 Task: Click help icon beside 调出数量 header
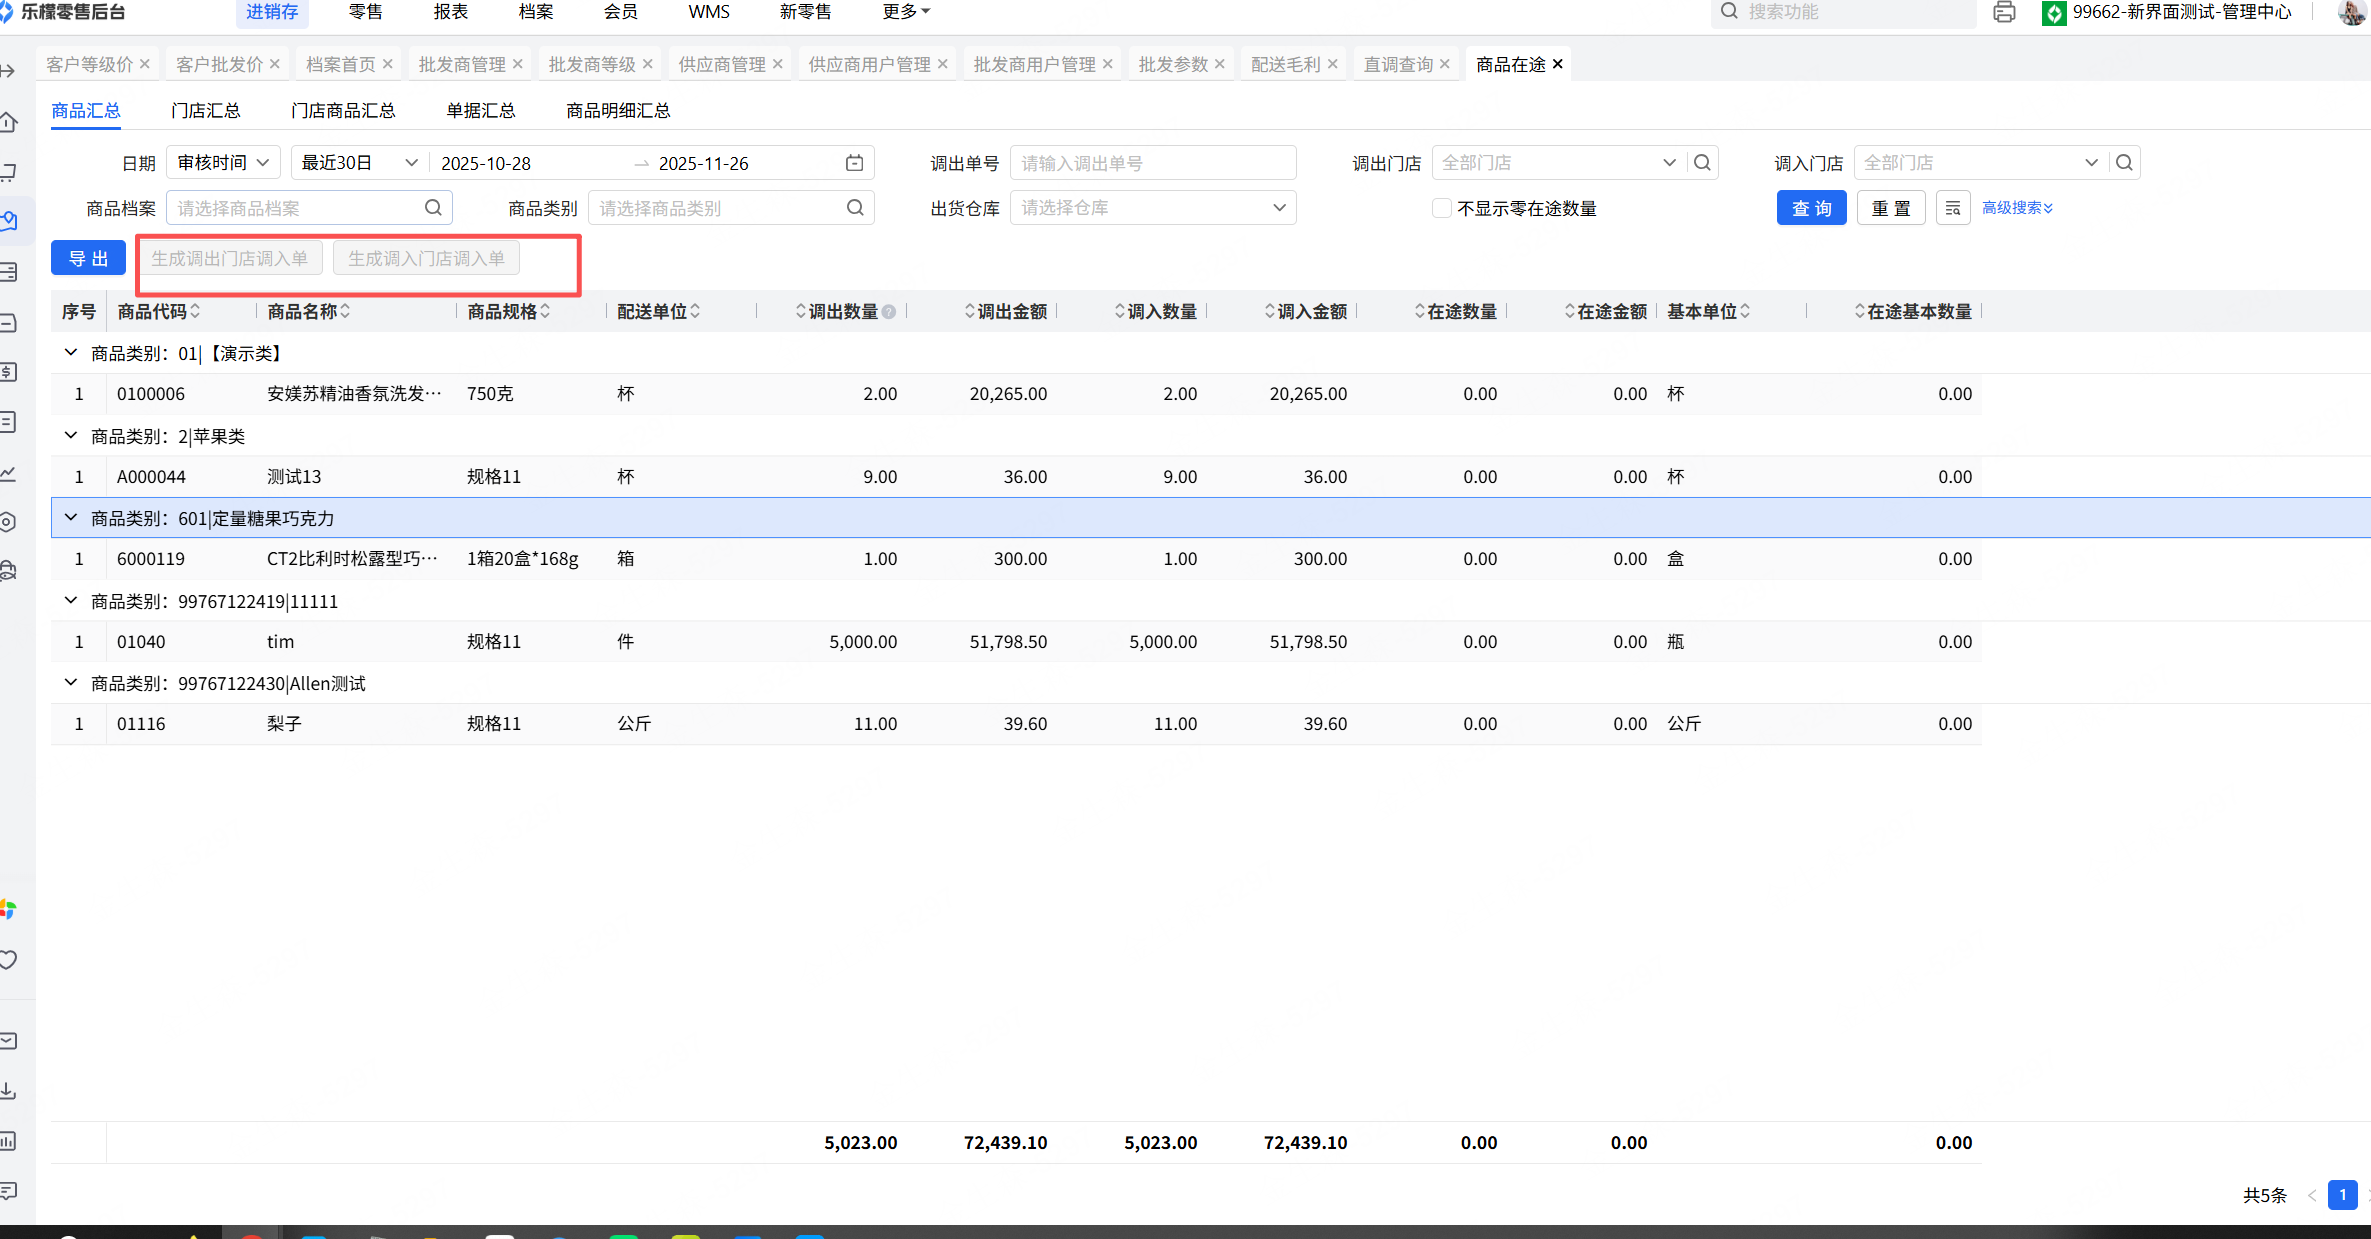point(889,312)
